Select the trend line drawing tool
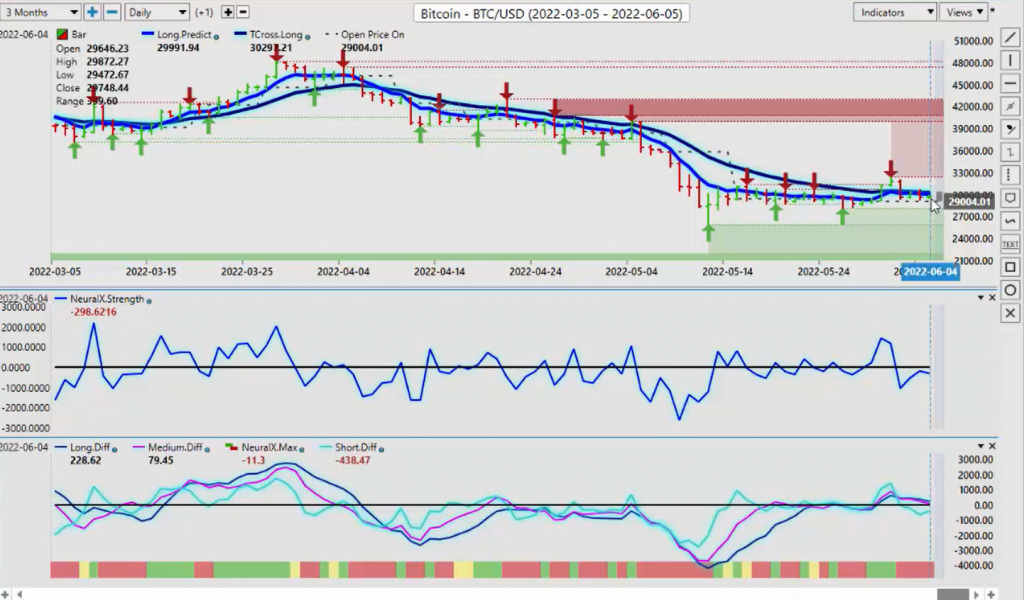1024x600 pixels. point(1010,39)
